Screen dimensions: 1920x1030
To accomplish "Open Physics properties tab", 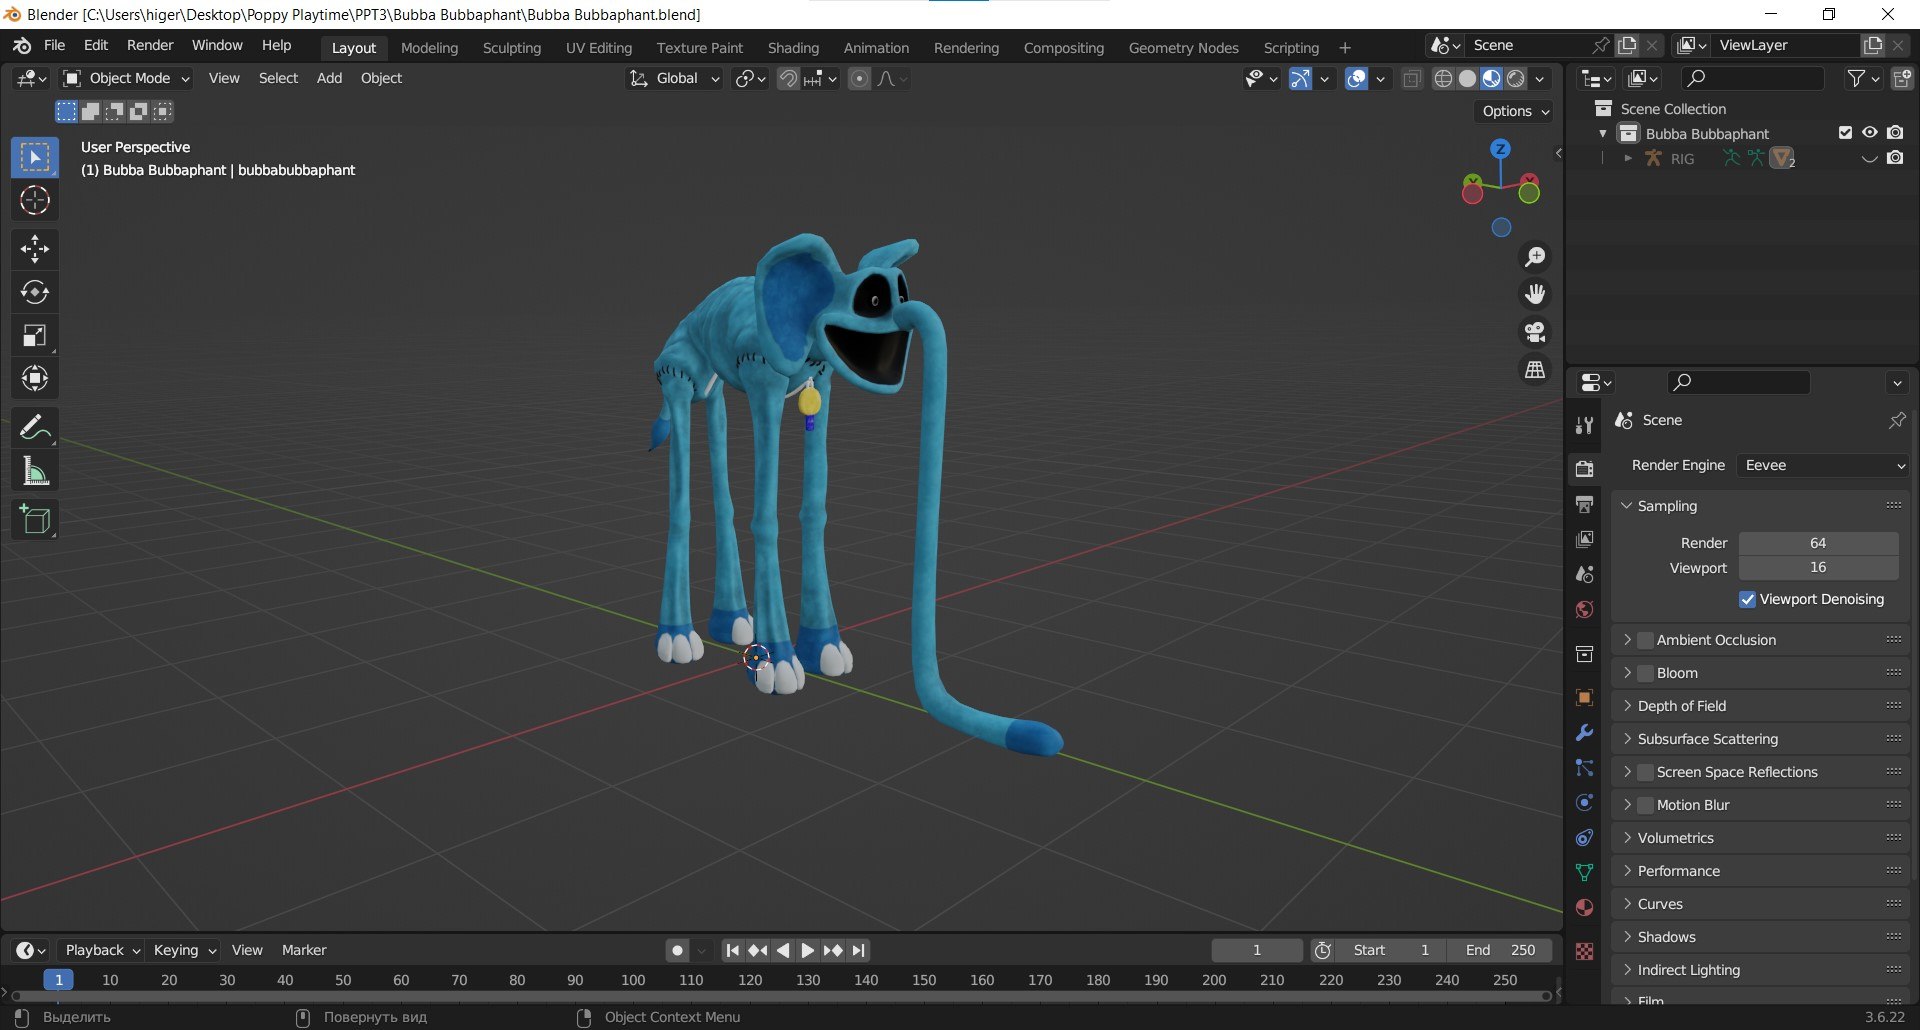I will [x=1584, y=803].
